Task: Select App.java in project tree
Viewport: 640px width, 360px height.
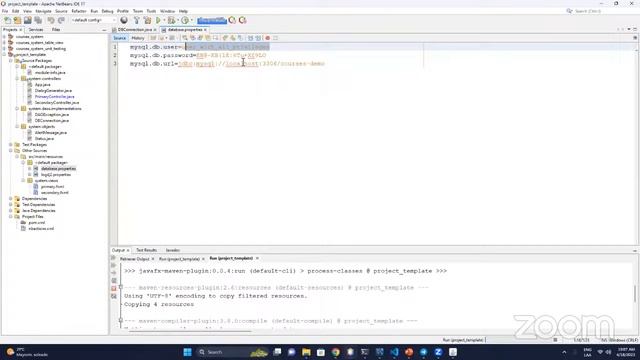Action: [x=42, y=84]
